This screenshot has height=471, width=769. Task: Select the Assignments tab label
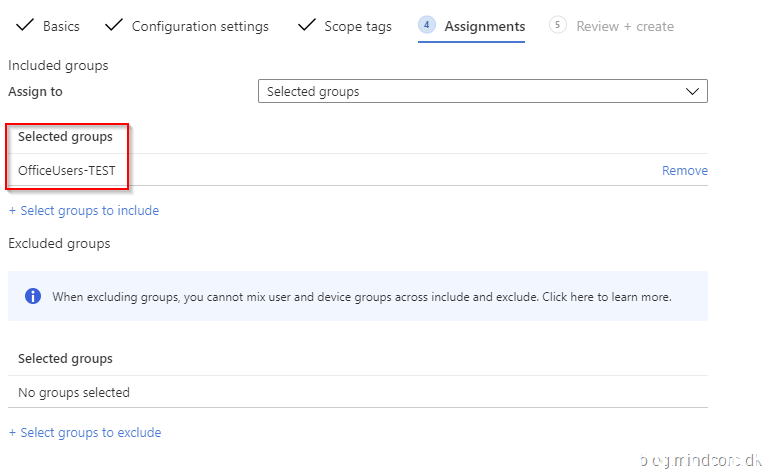point(485,26)
